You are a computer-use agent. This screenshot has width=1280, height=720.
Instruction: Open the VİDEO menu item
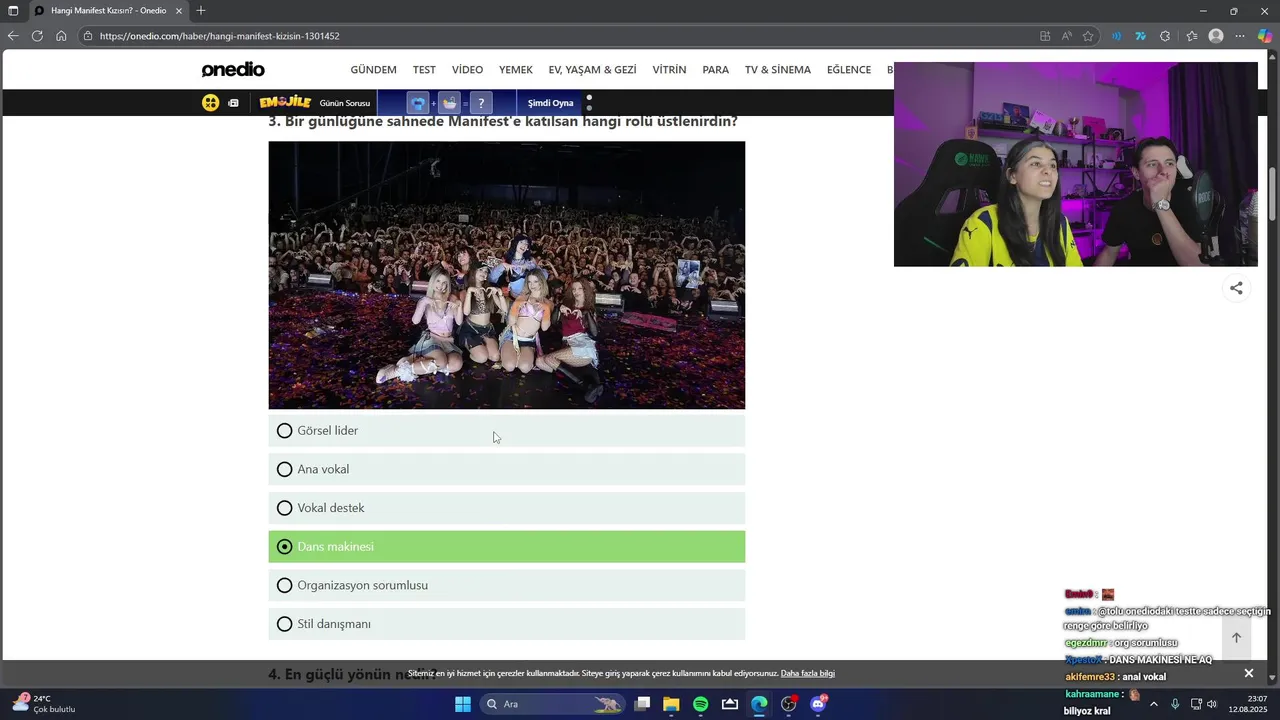click(467, 70)
